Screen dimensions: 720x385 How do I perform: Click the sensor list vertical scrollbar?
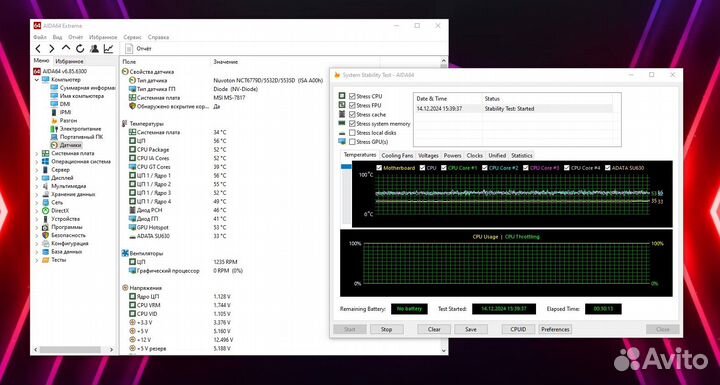(x=444, y=205)
